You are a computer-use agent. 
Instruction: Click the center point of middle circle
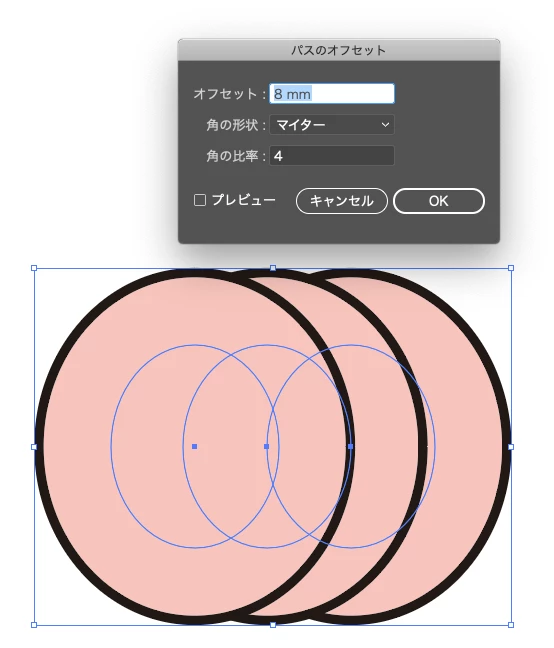pyautogui.click(x=266, y=446)
